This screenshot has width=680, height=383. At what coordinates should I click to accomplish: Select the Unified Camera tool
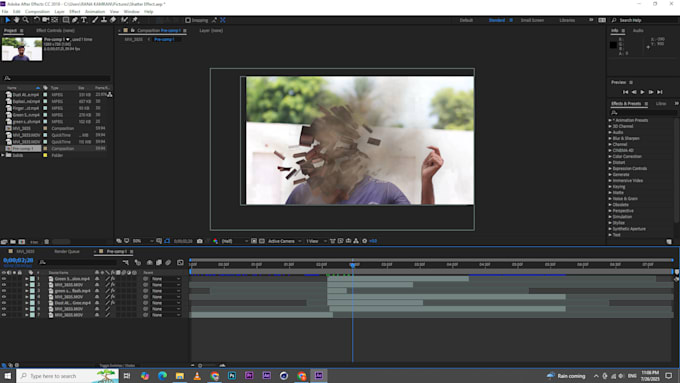point(46,20)
